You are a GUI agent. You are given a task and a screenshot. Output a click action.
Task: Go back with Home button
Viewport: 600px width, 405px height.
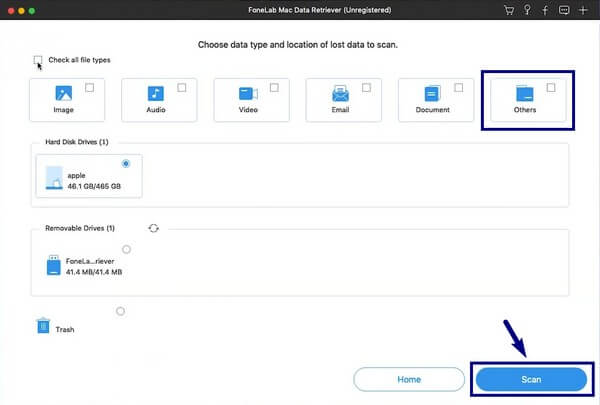click(409, 379)
